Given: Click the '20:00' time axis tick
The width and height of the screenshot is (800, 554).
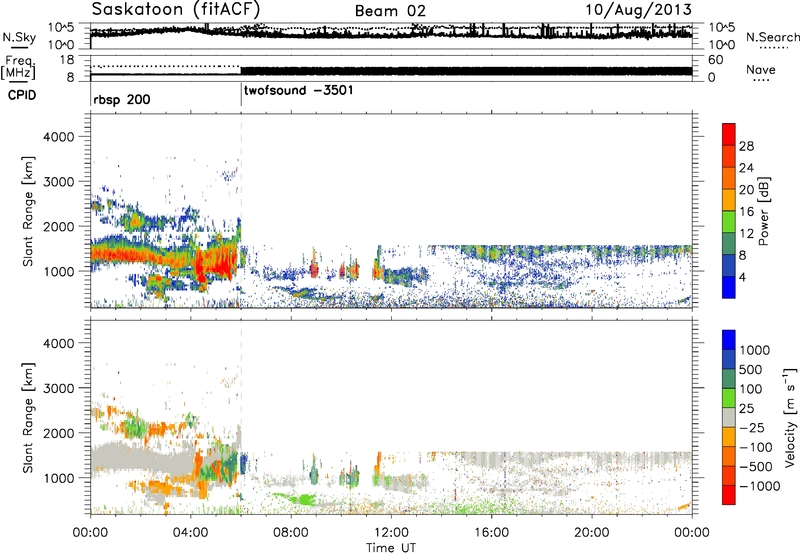Looking at the screenshot, I should [x=591, y=533].
